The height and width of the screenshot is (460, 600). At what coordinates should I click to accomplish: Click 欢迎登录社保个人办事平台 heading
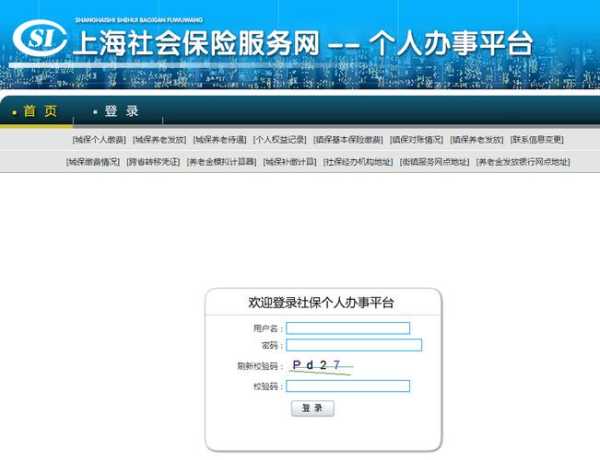point(321,302)
